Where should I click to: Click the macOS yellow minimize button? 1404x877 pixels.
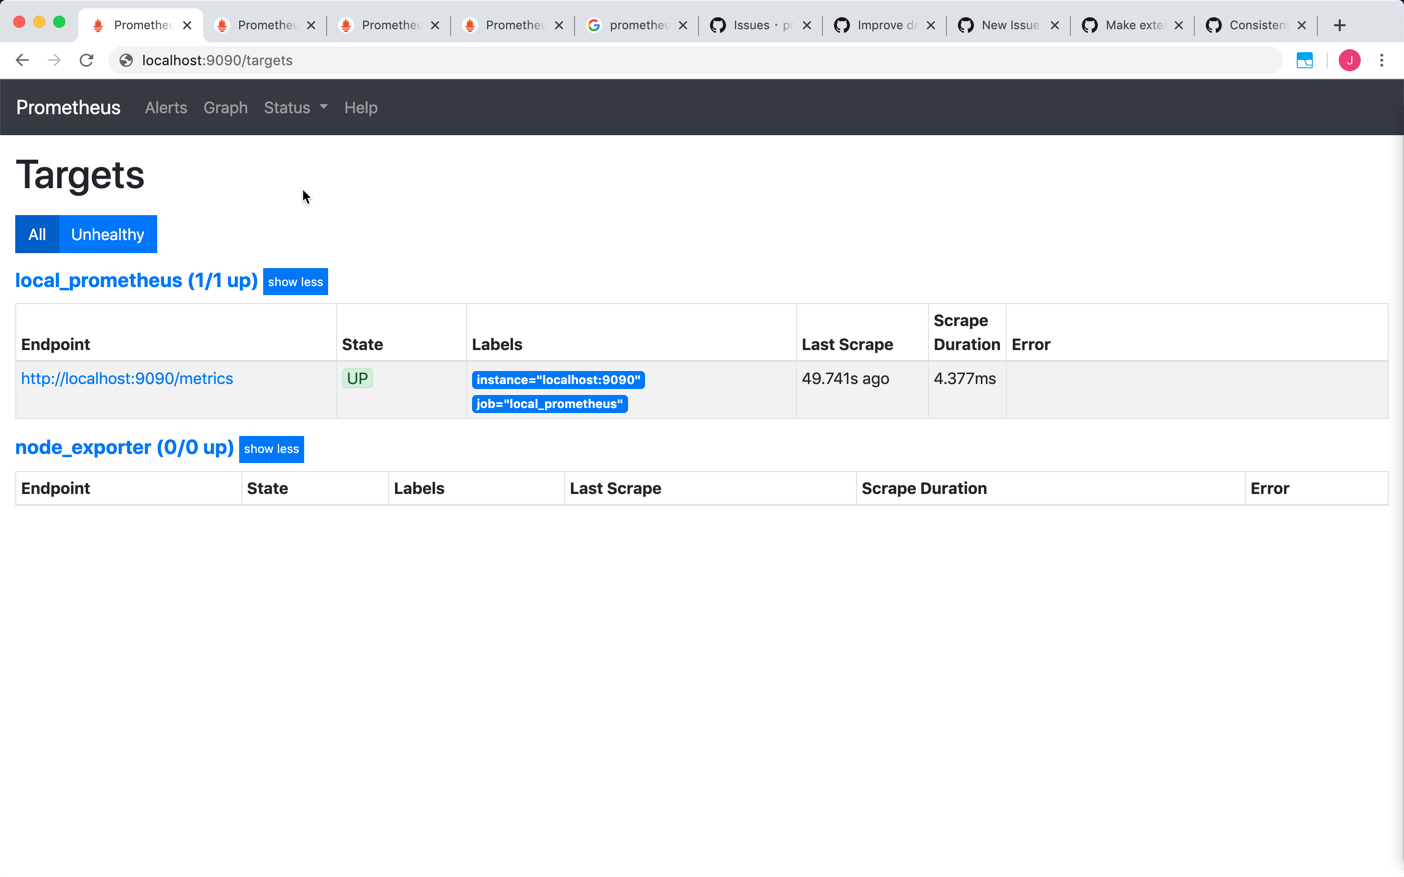click(39, 22)
